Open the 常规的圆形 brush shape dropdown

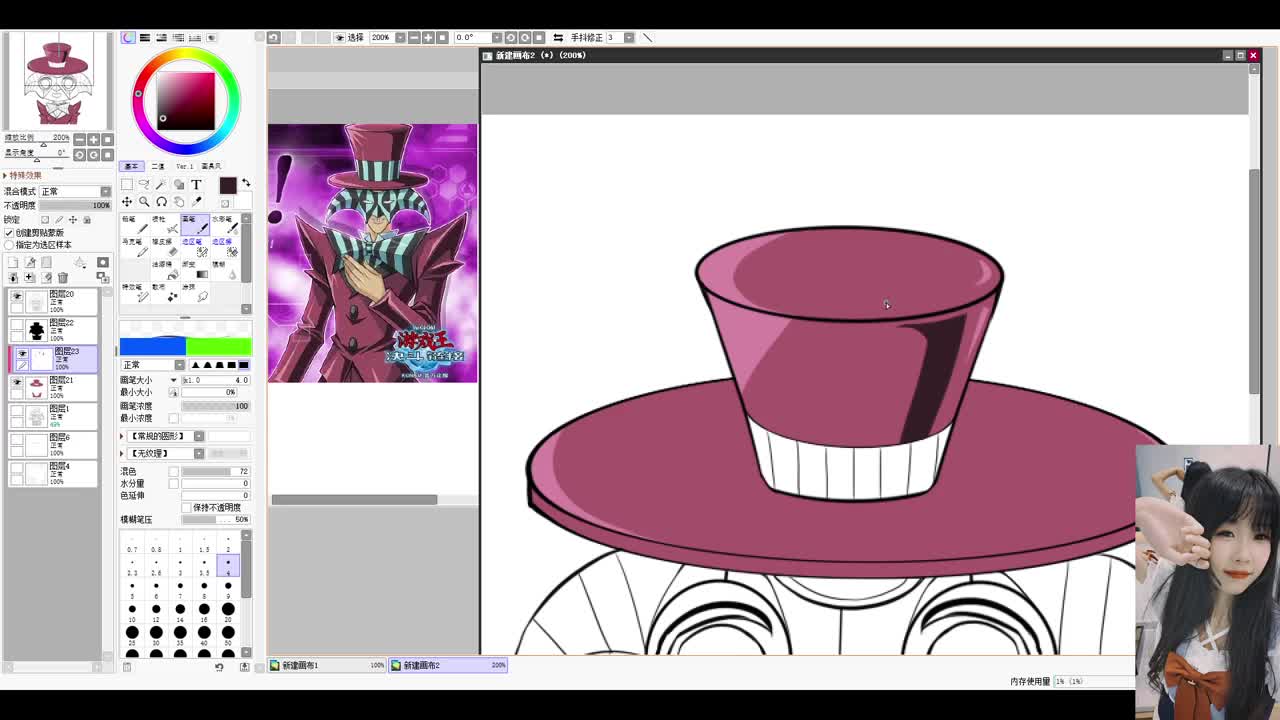pyautogui.click(x=199, y=436)
